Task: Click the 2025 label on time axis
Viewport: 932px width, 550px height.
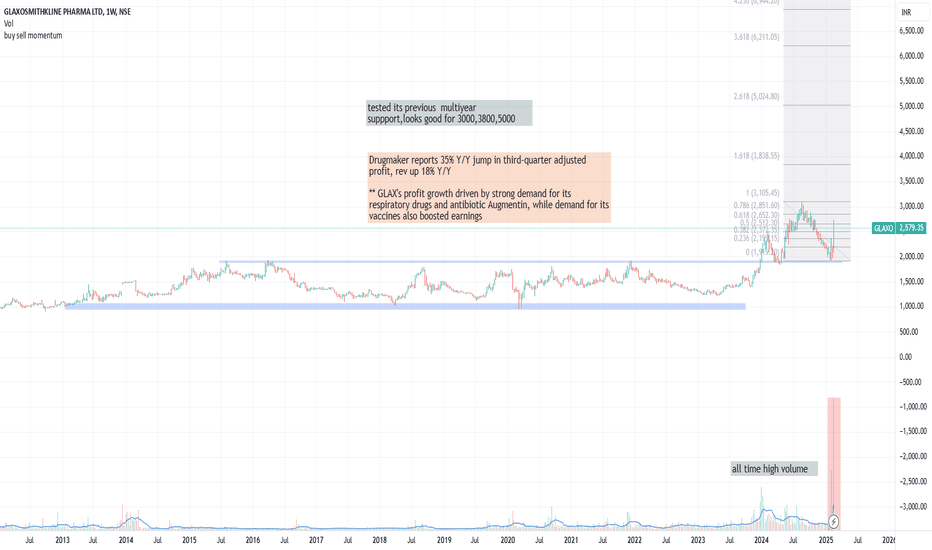Action: (826, 540)
